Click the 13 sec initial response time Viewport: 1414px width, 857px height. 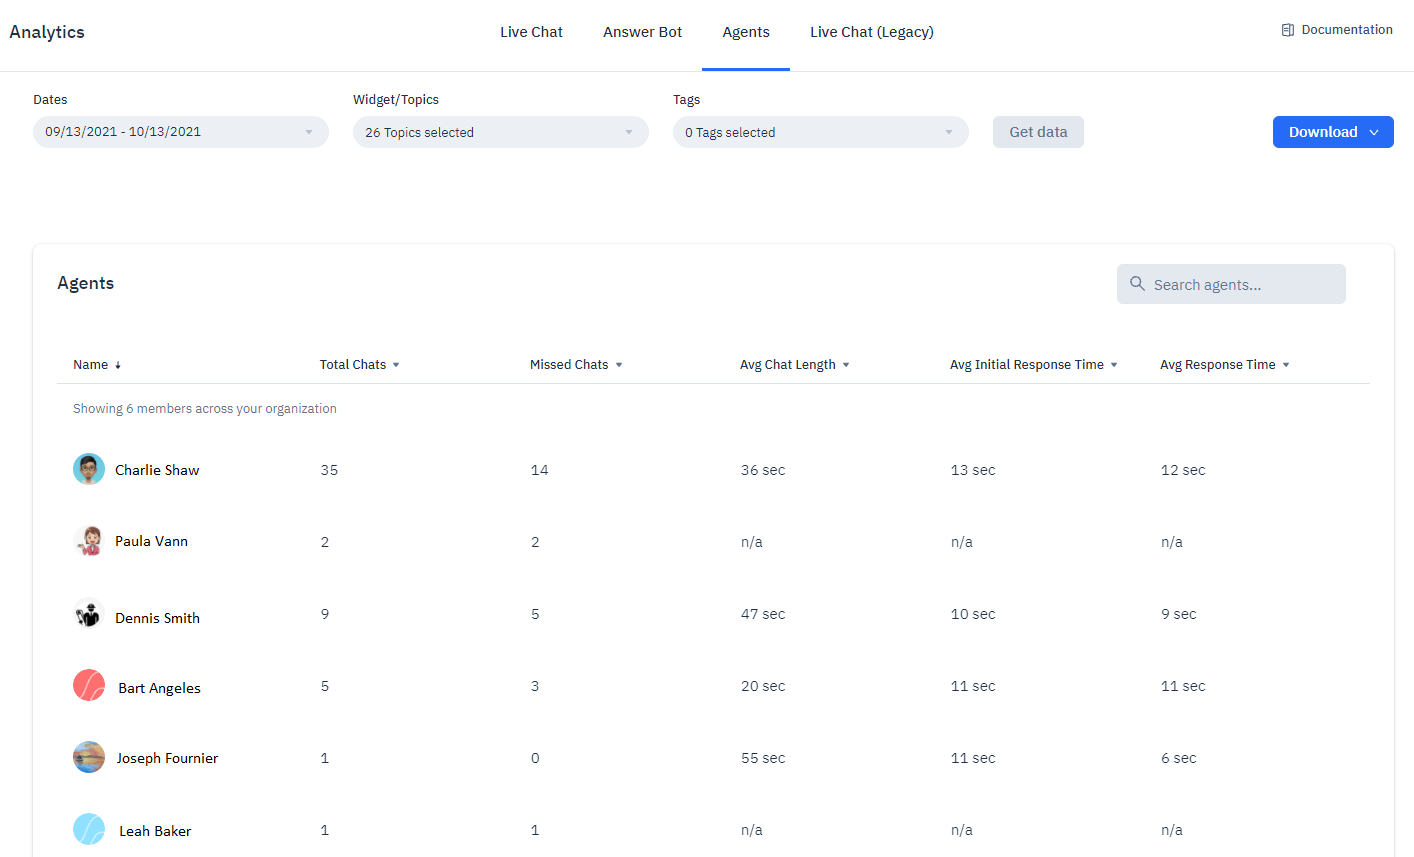tap(973, 470)
